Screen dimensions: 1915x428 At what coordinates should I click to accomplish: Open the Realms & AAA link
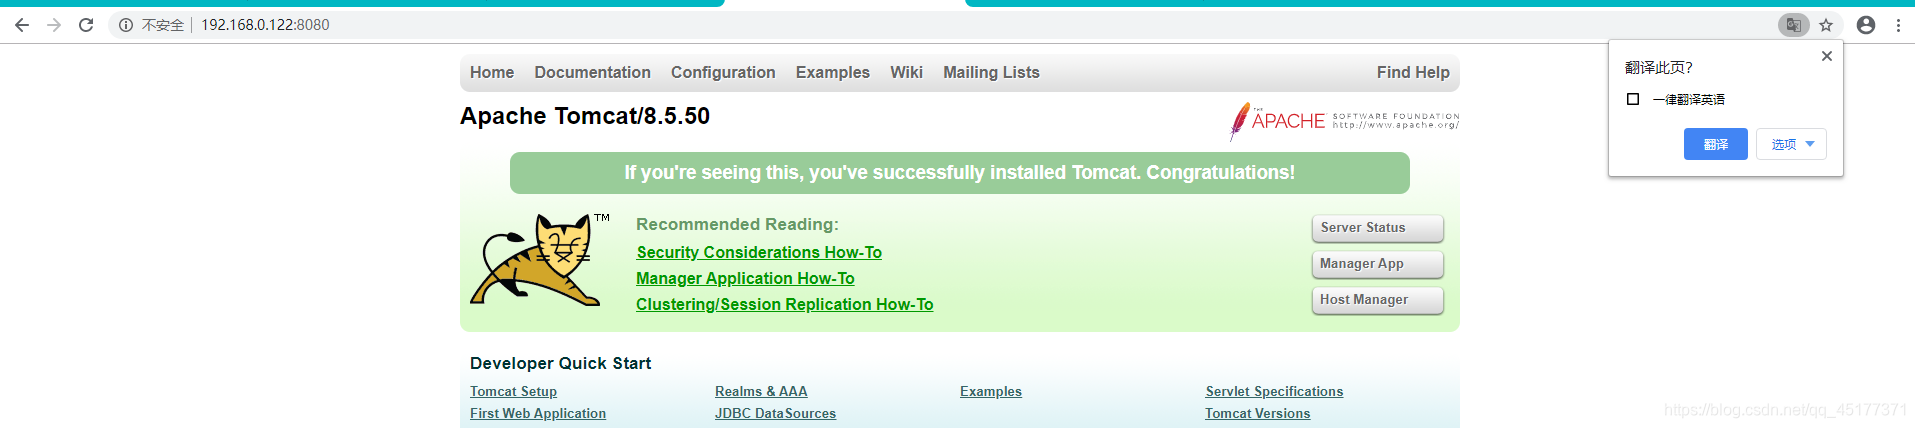pyautogui.click(x=761, y=392)
